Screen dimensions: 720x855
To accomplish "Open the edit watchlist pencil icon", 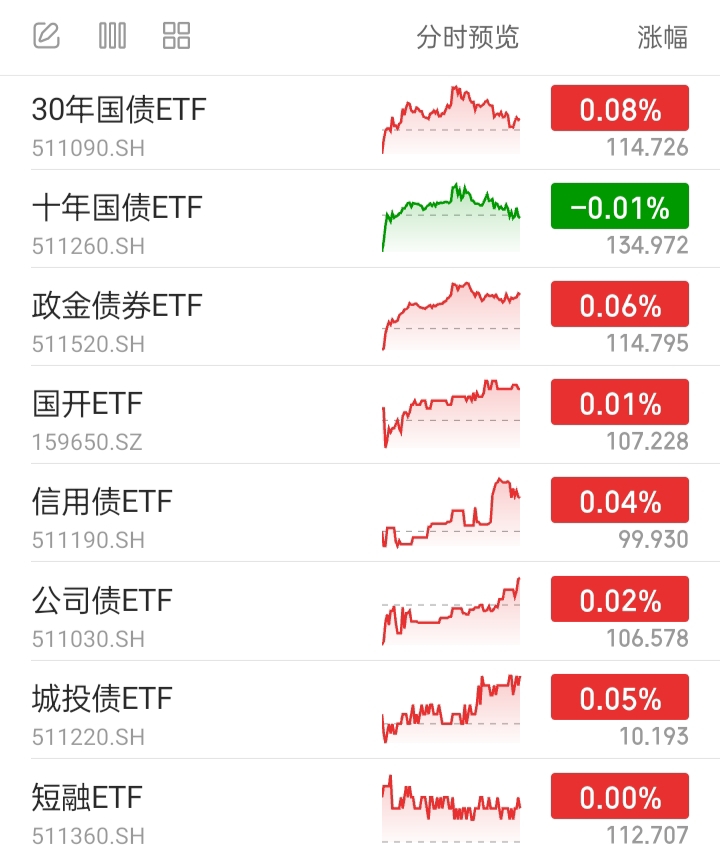I will point(46,36).
